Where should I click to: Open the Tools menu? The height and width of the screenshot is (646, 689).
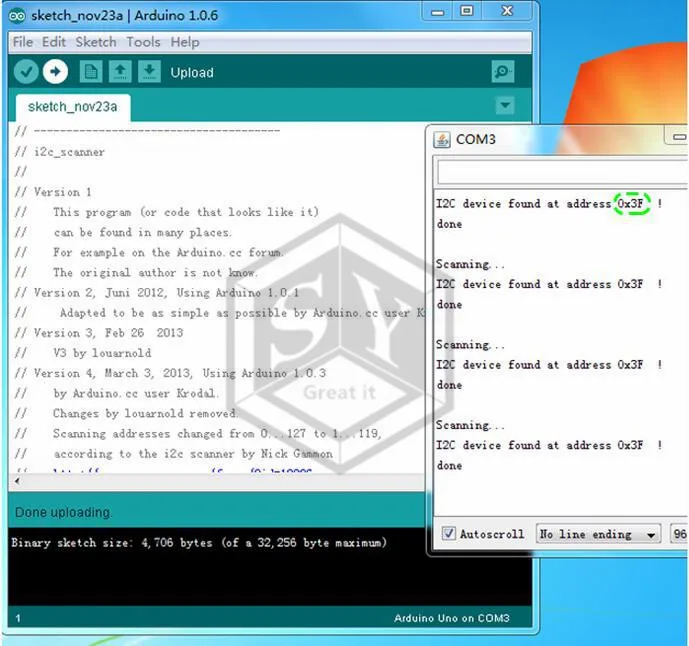tap(143, 42)
